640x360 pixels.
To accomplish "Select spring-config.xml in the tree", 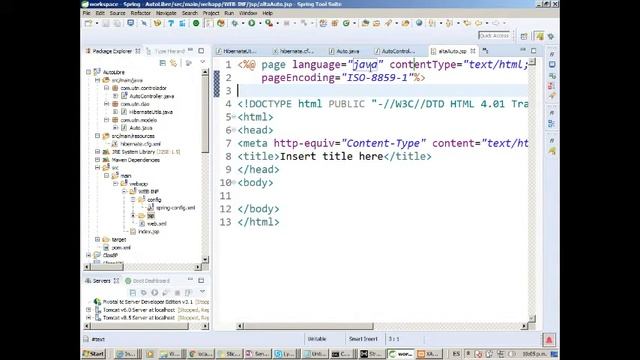I will (176, 208).
